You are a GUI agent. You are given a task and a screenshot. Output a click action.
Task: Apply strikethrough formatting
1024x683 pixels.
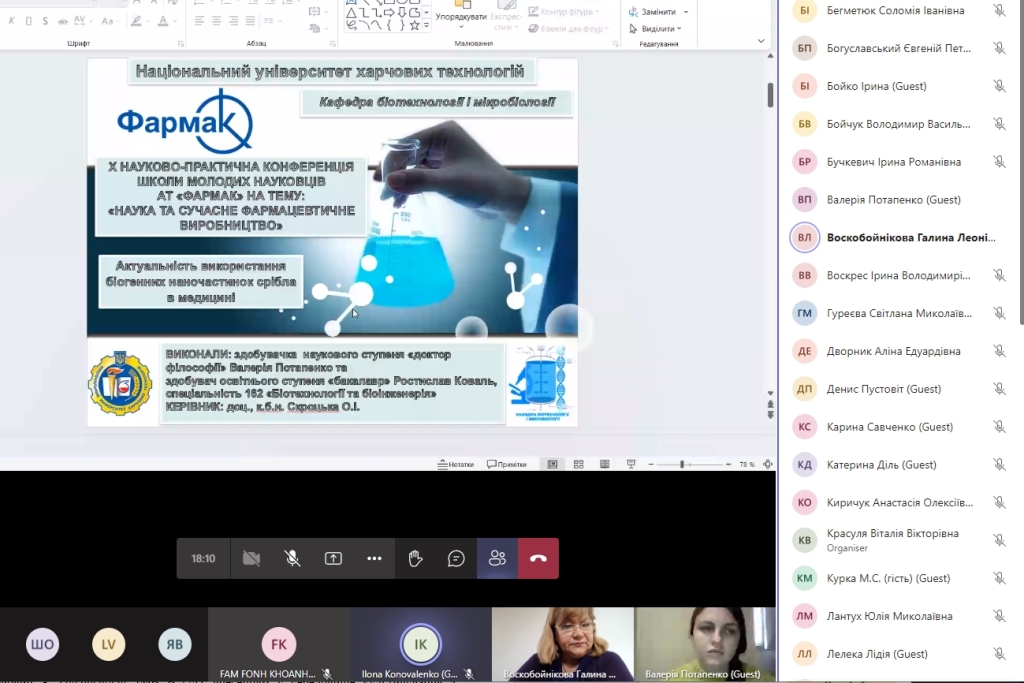[63, 21]
